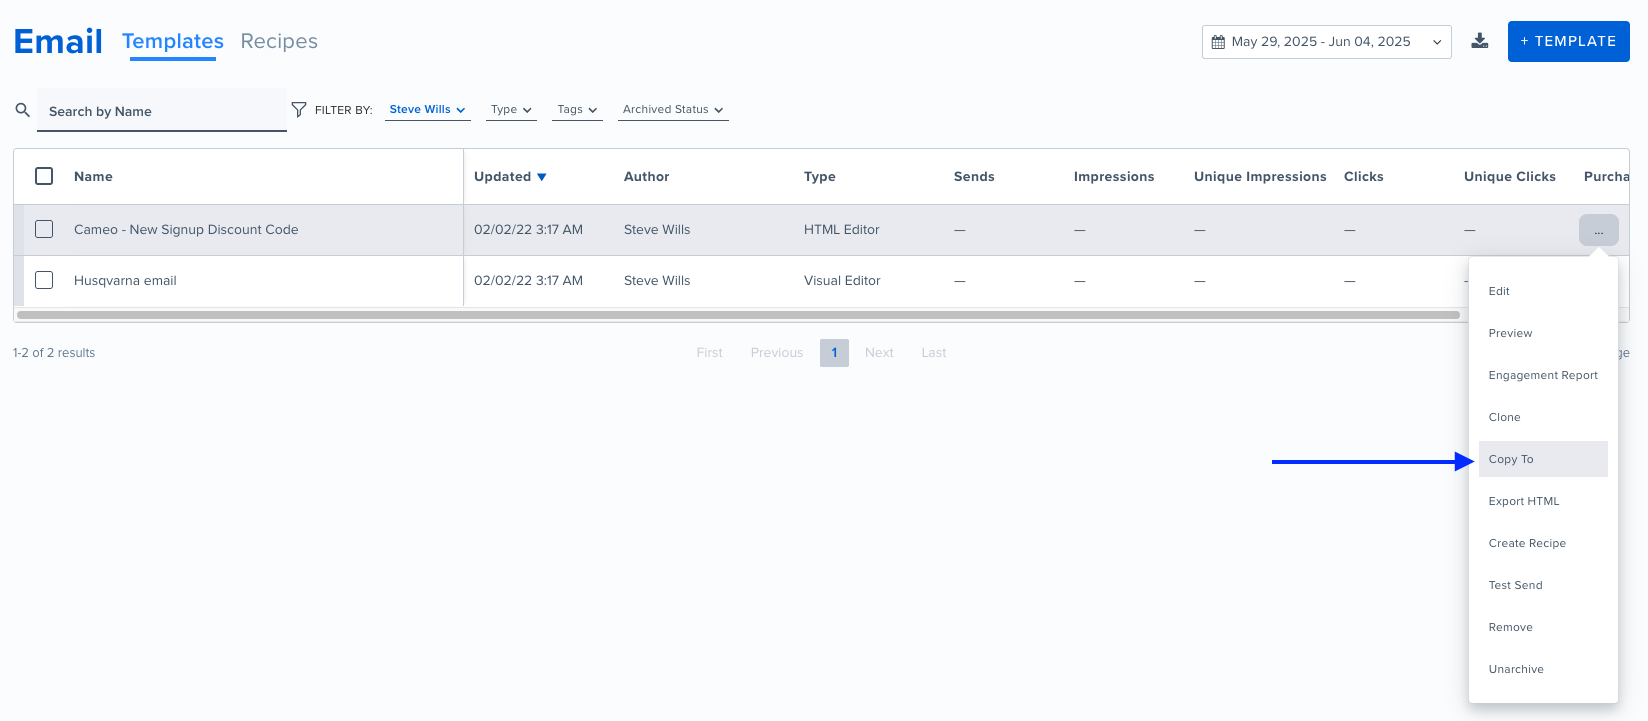The image size is (1648, 721).
Task: Sort by the Impressions column header
Action: click(x=1114, y=177)
